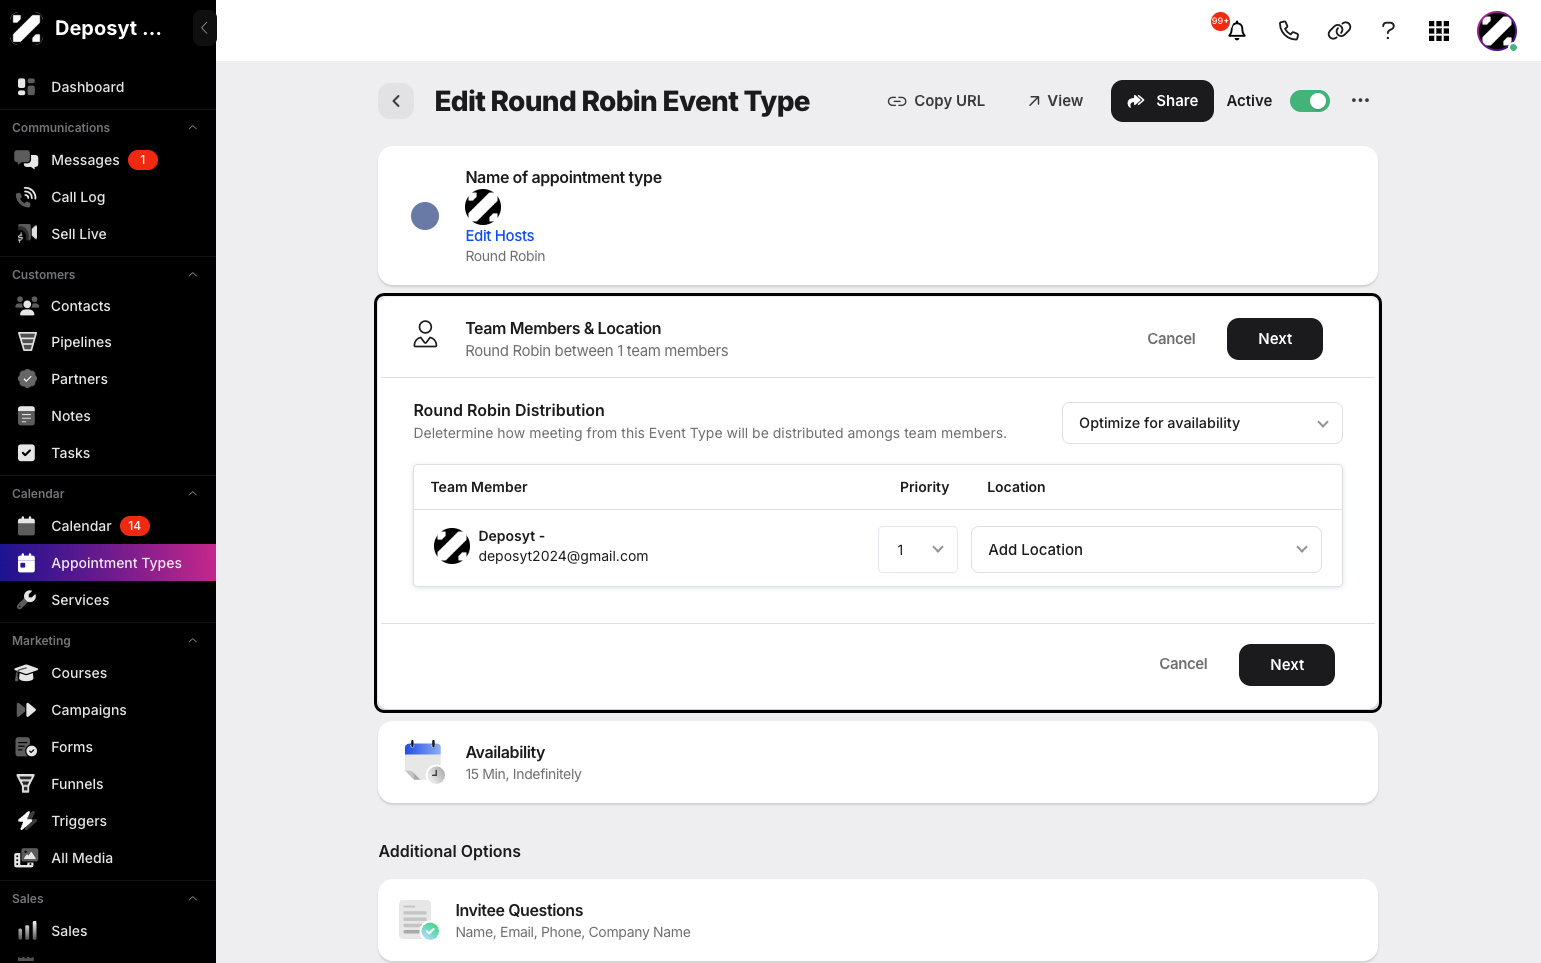Open the notifications bell icon
Image resolution: width=1541 pixels, height=963 pixels.
[x=1237, y=31]
